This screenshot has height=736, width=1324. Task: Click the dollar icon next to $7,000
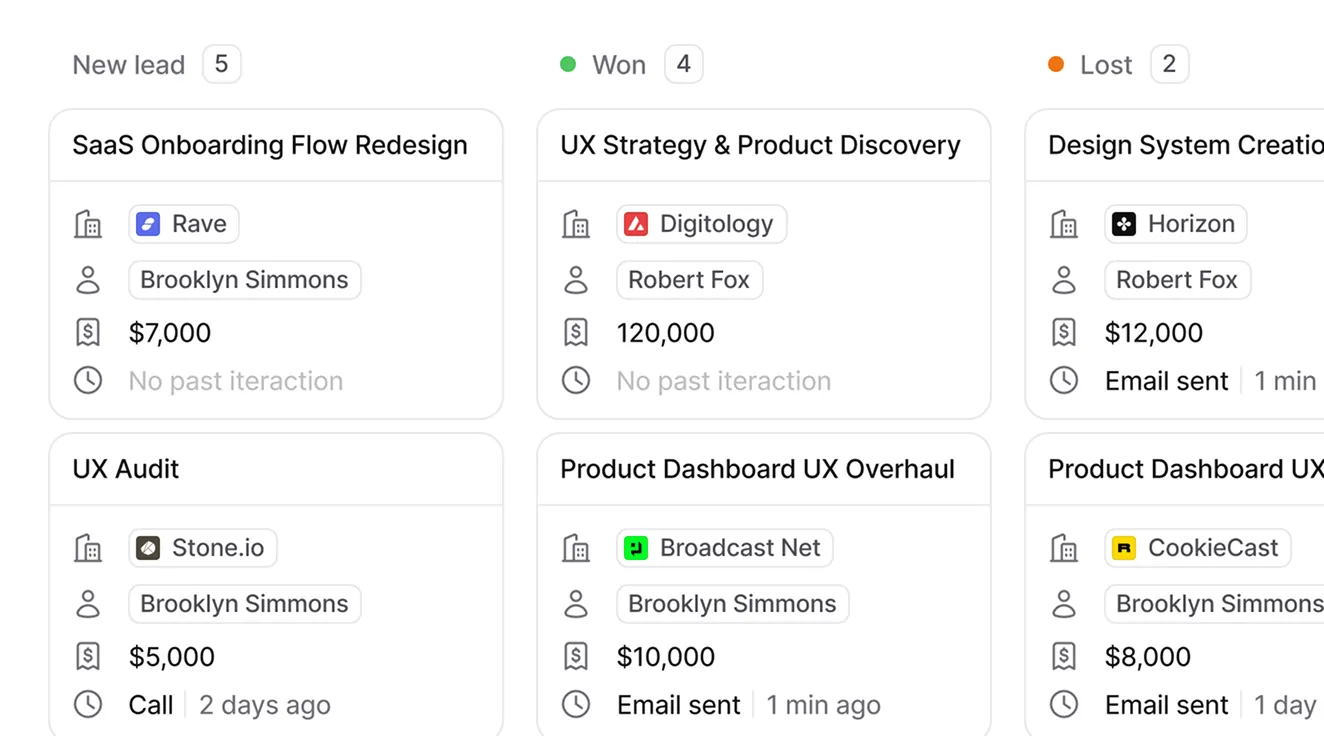[88, 331]
